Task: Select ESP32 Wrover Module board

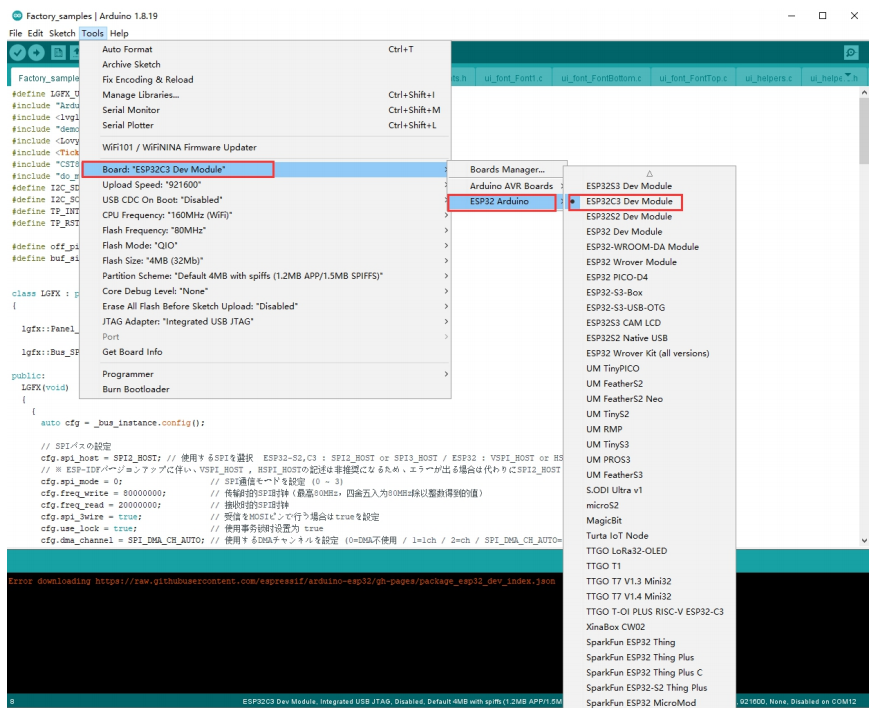Action: [x=649, y=262]
